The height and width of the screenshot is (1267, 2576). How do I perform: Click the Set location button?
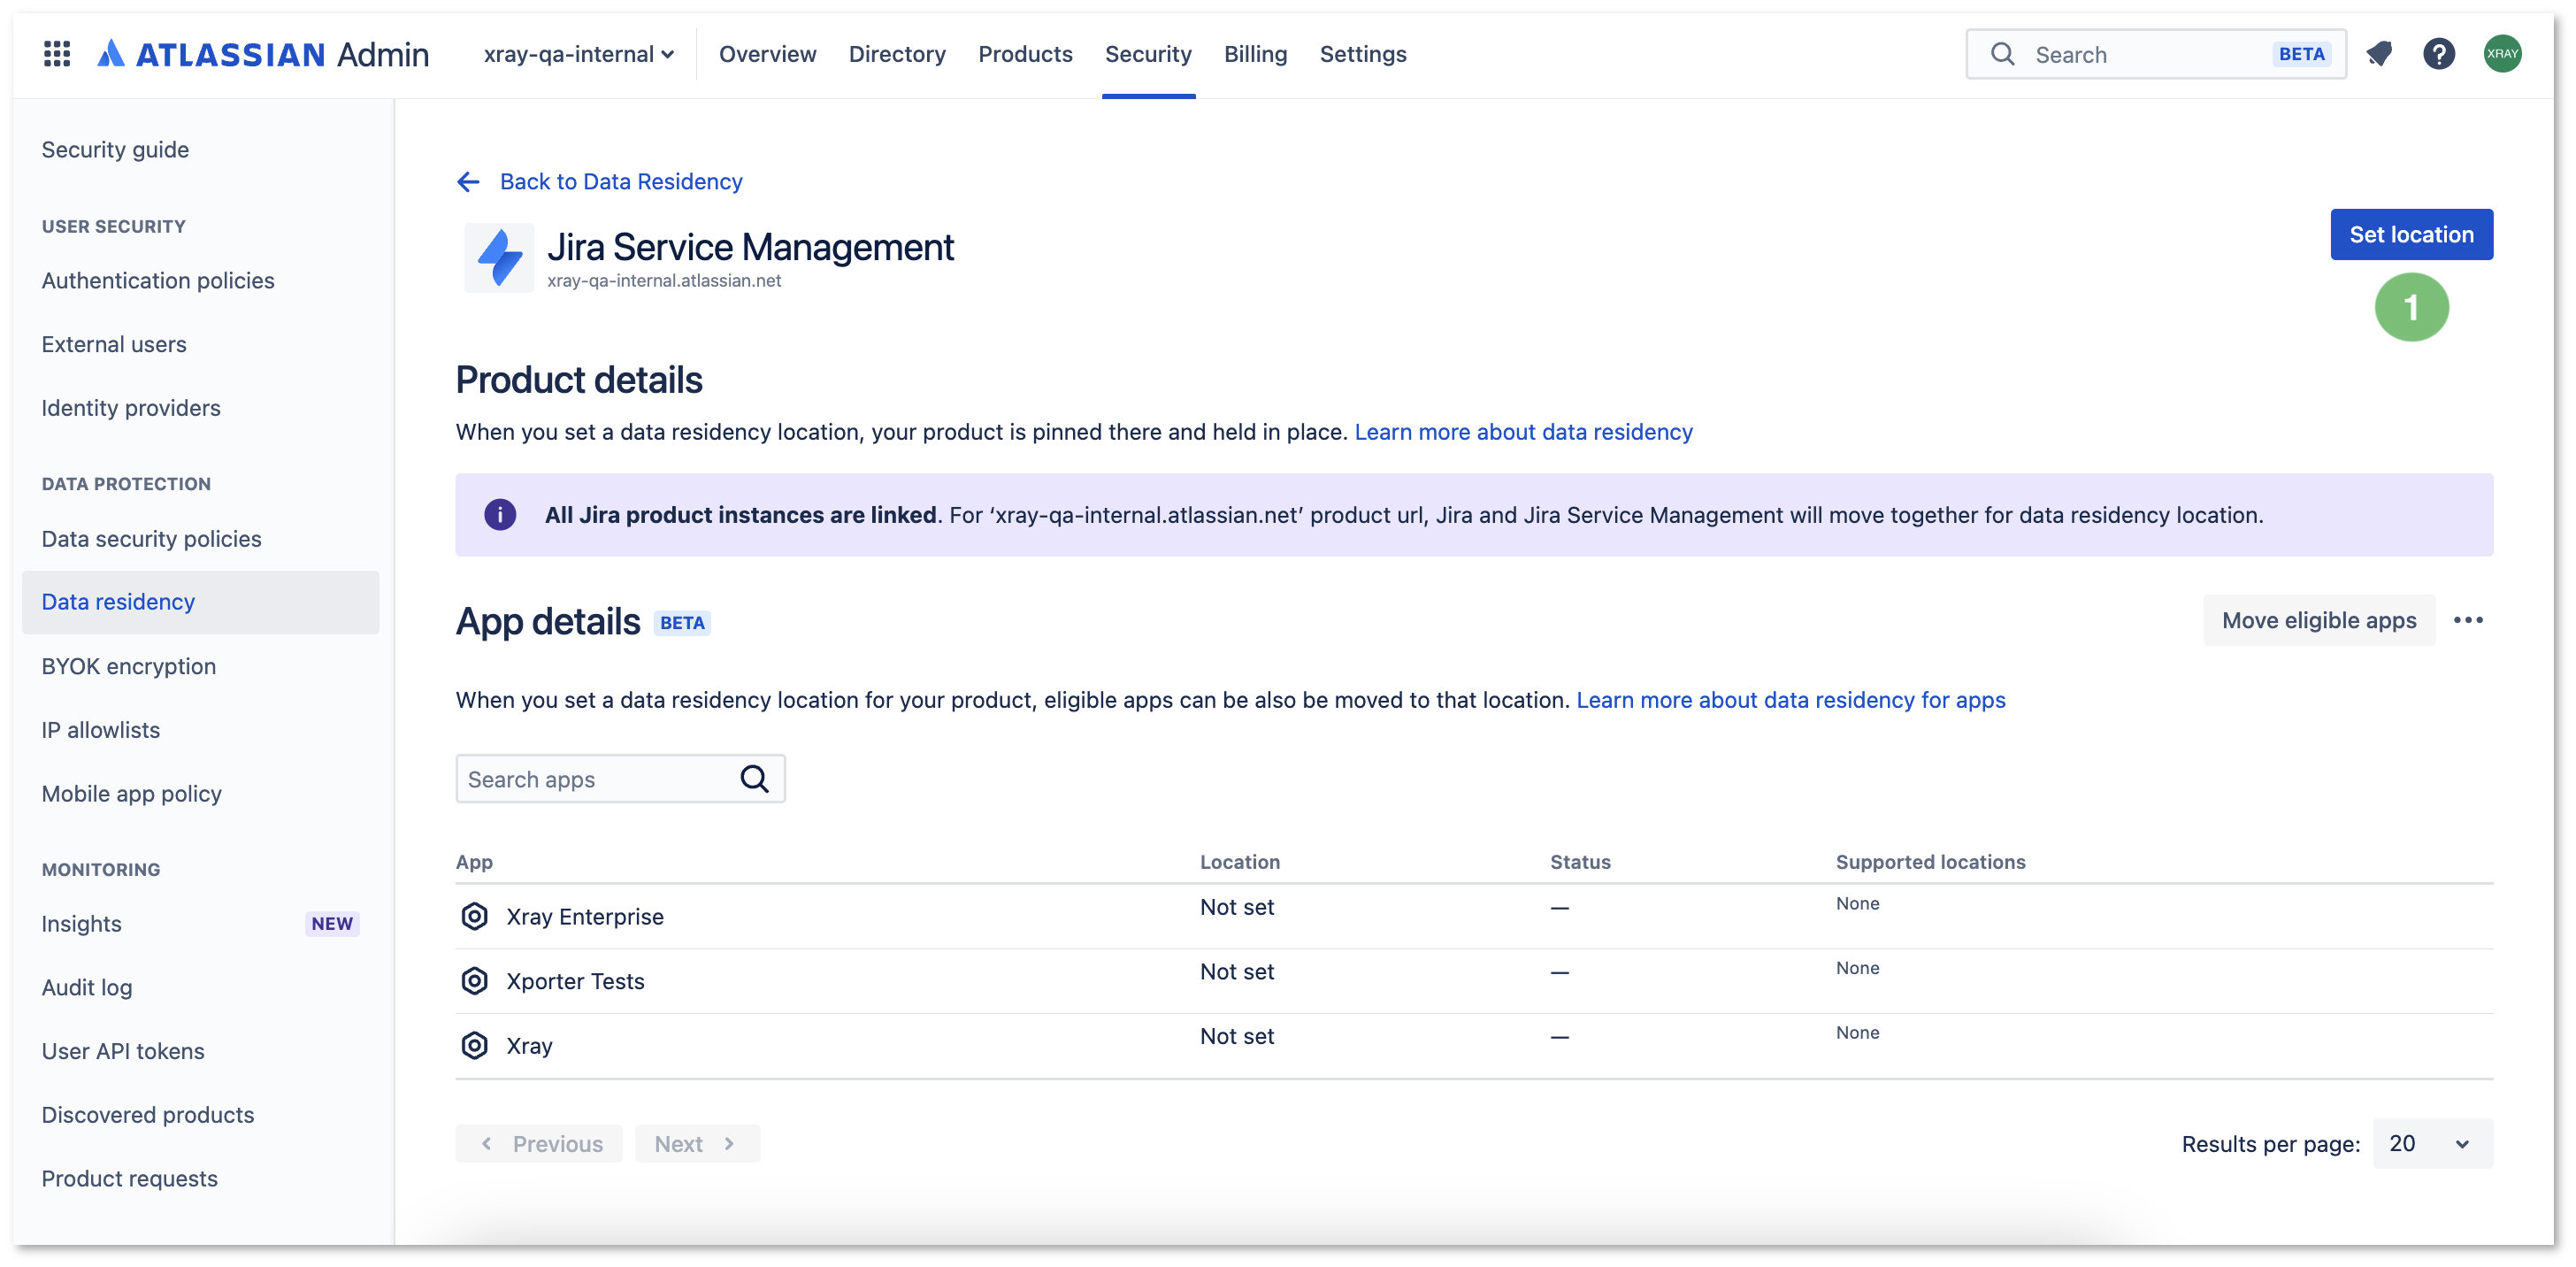point(2411,235)
